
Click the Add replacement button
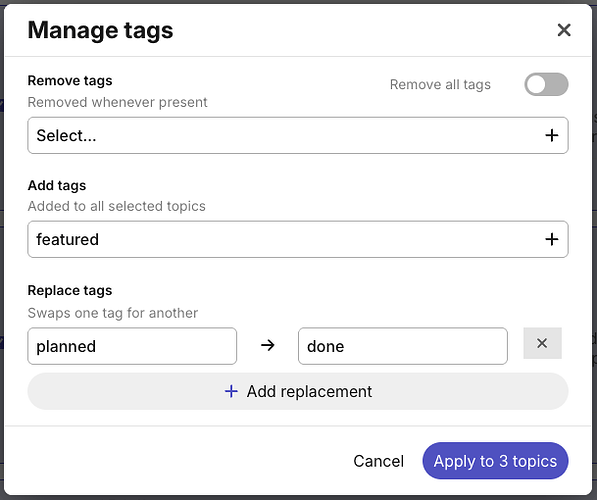click(298, 391)
